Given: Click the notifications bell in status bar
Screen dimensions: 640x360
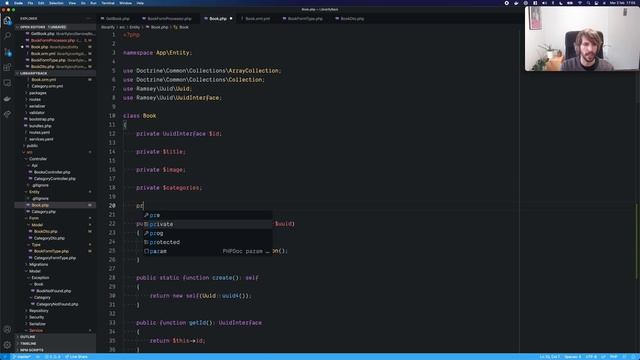Looking at the screenshot, I should (x=633, y=357).
